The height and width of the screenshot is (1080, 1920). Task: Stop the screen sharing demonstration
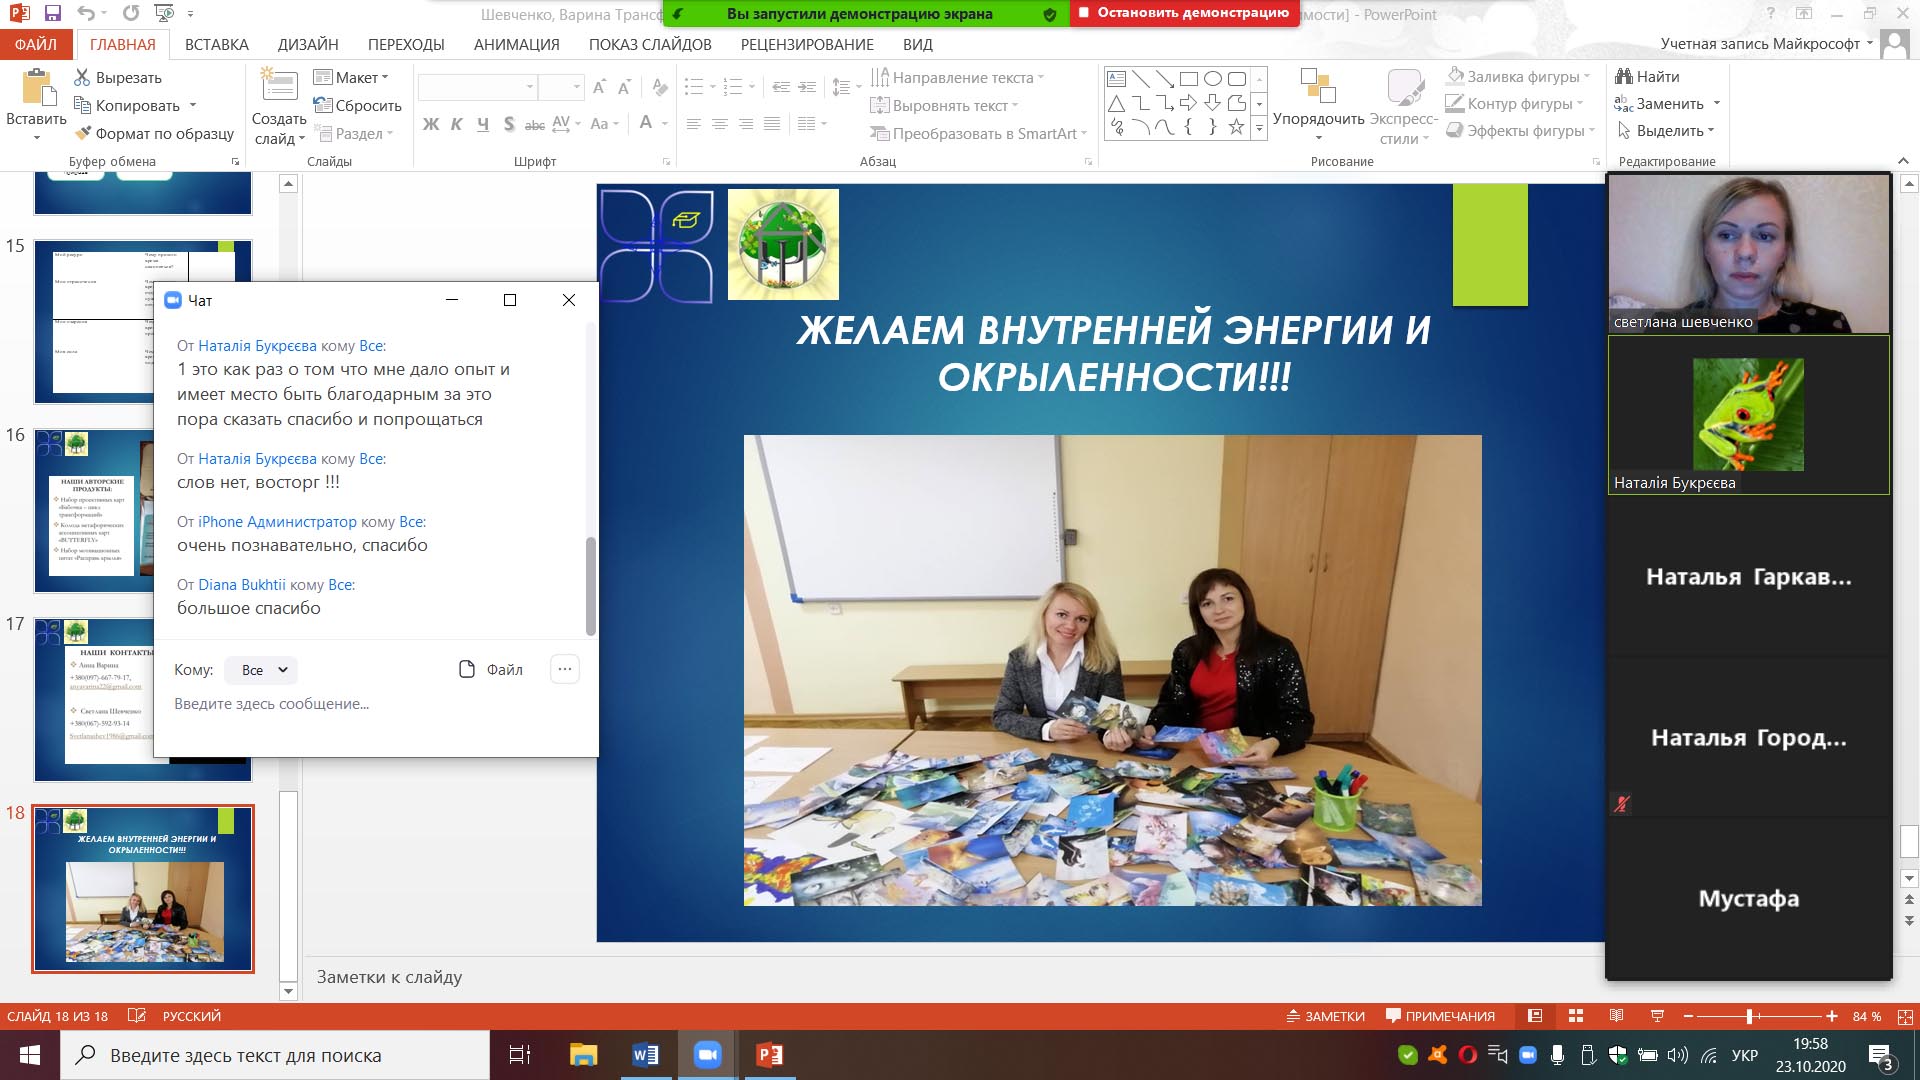[x=1184, y=13]
